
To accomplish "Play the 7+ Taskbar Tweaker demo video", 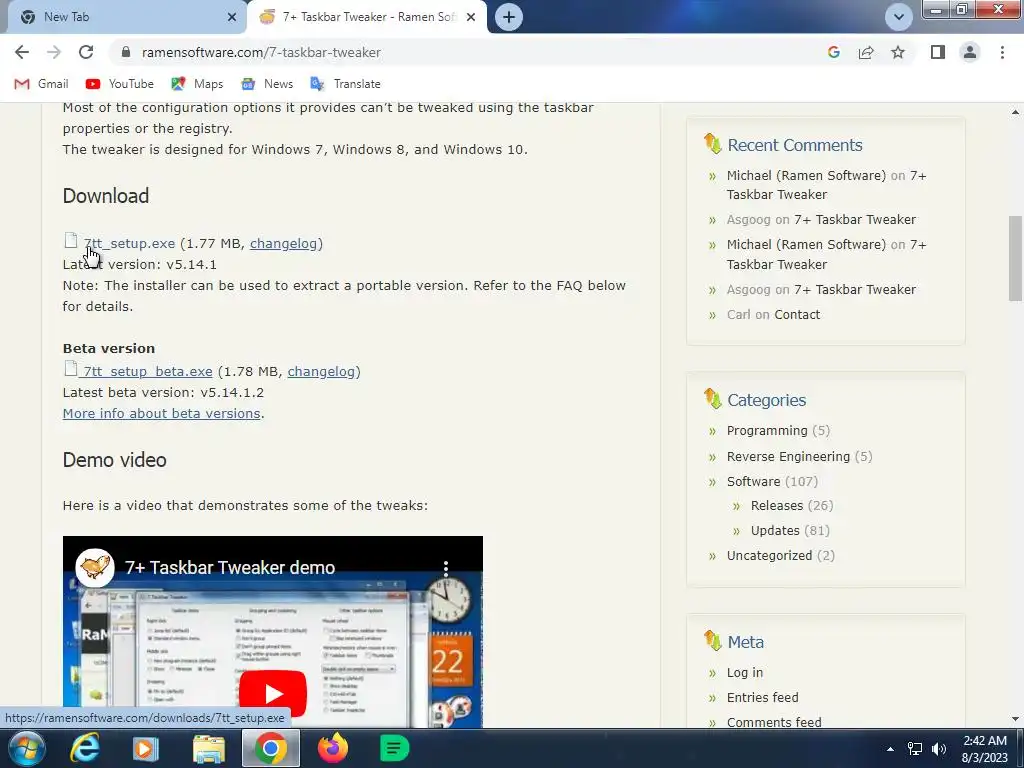I will point(272,693).
